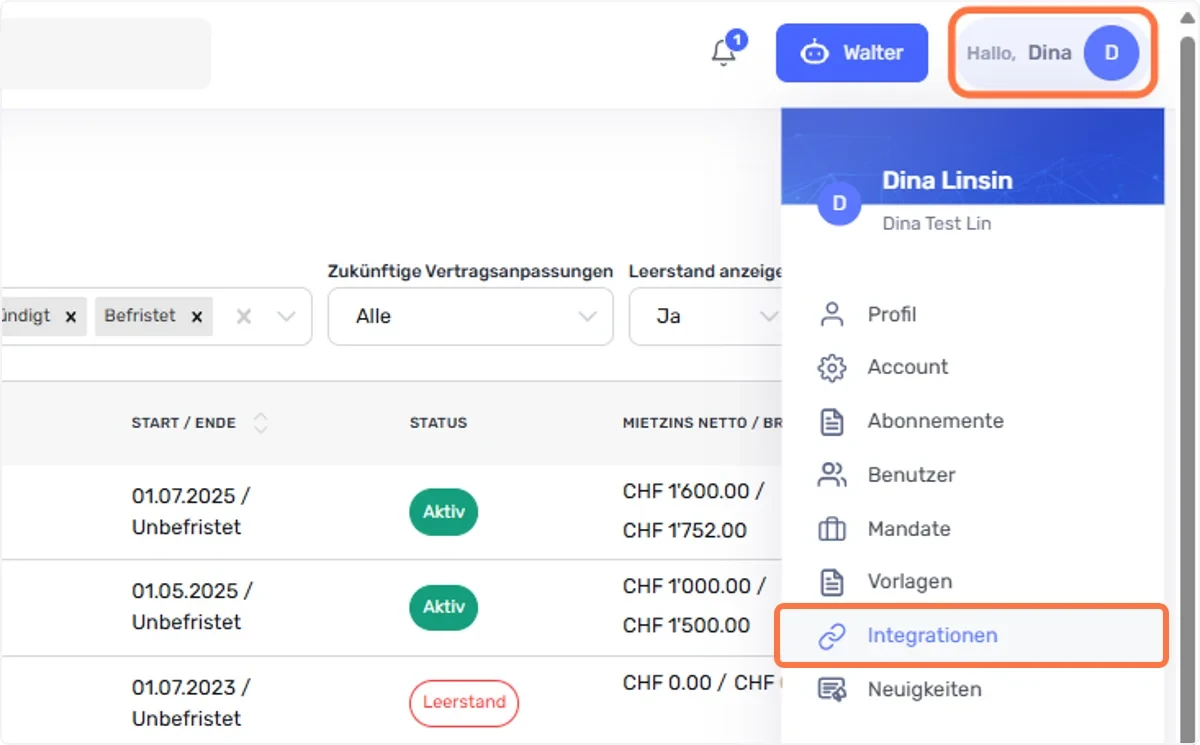Image resolution: width=1200 pixels, height=745 pixels.
Task: Click the users icon next to Benutzer
Action: 832,475
